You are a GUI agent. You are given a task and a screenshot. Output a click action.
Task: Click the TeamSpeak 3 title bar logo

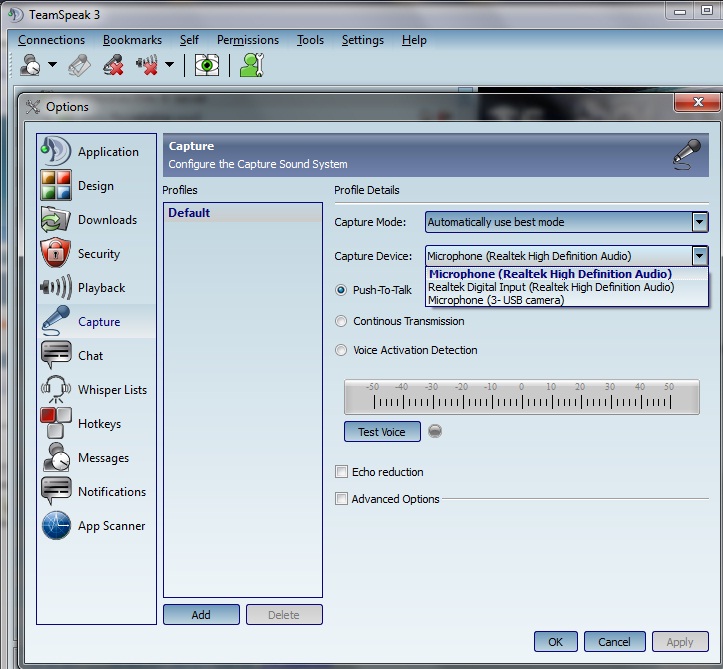(15, 14)
